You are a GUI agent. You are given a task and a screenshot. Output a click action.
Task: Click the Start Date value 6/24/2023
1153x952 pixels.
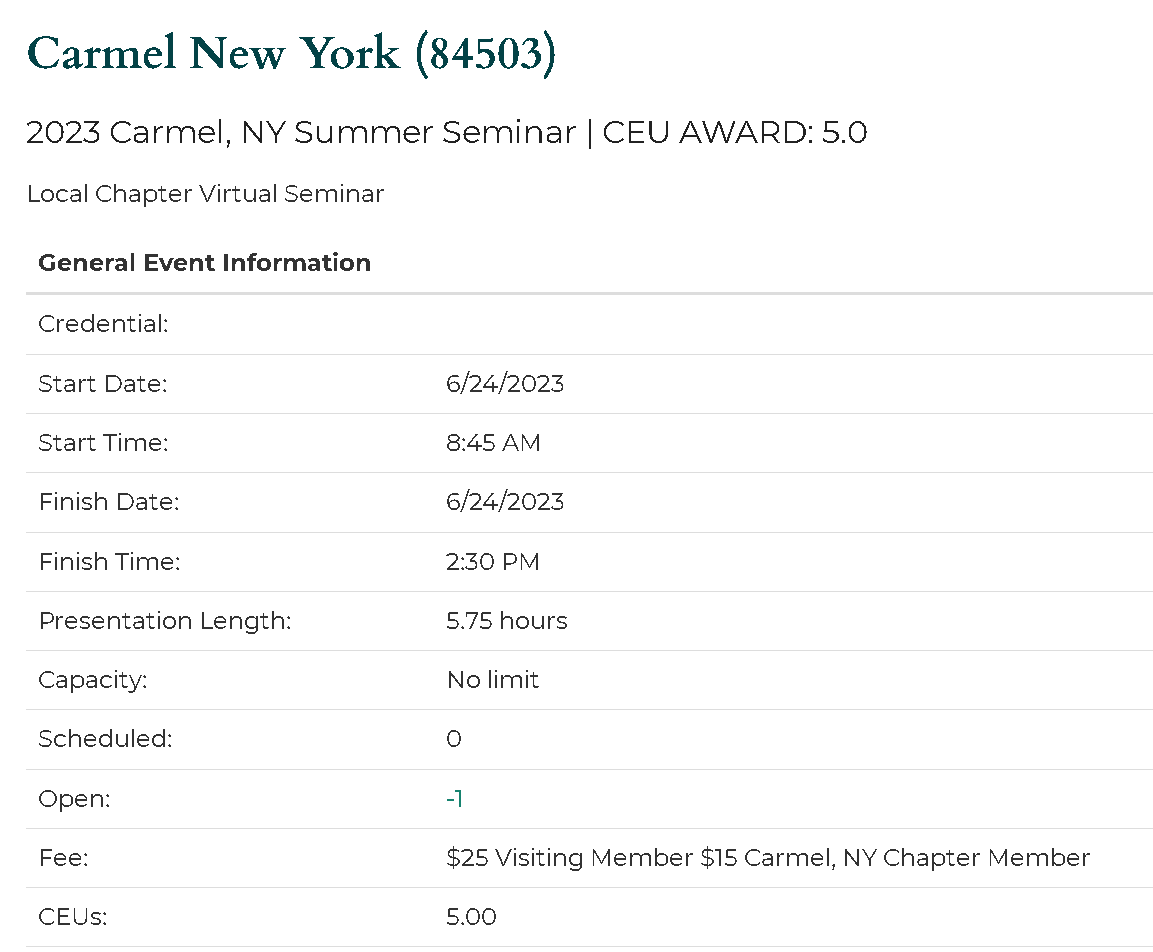(x=504, y=383)
